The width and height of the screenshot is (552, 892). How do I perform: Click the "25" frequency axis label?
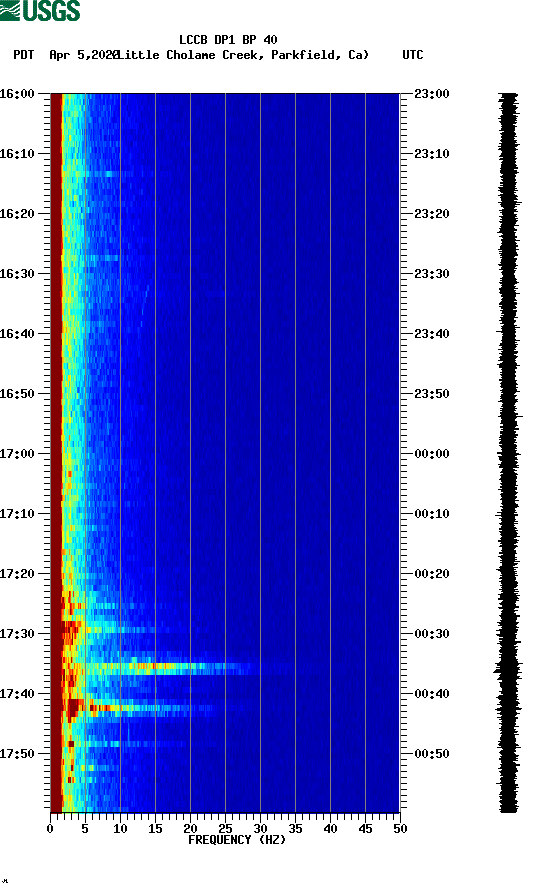coord(225,829)
